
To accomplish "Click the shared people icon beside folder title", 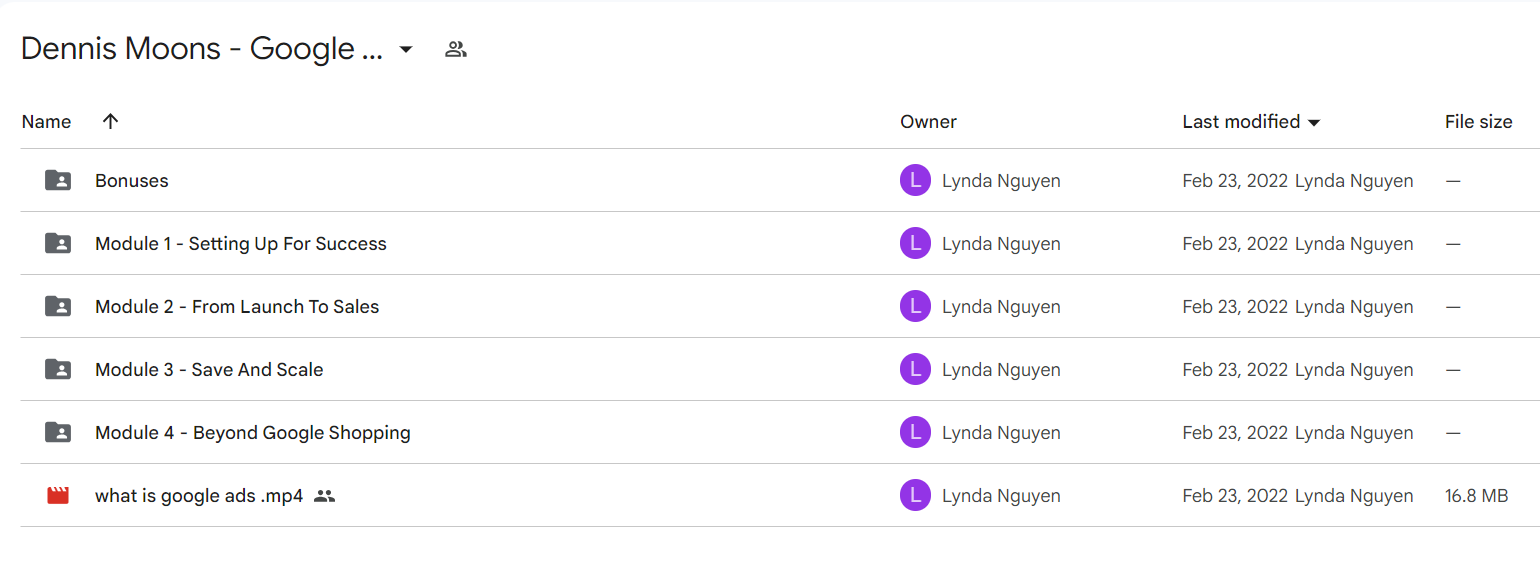I will pyautogui.click(x=456, y=49).
